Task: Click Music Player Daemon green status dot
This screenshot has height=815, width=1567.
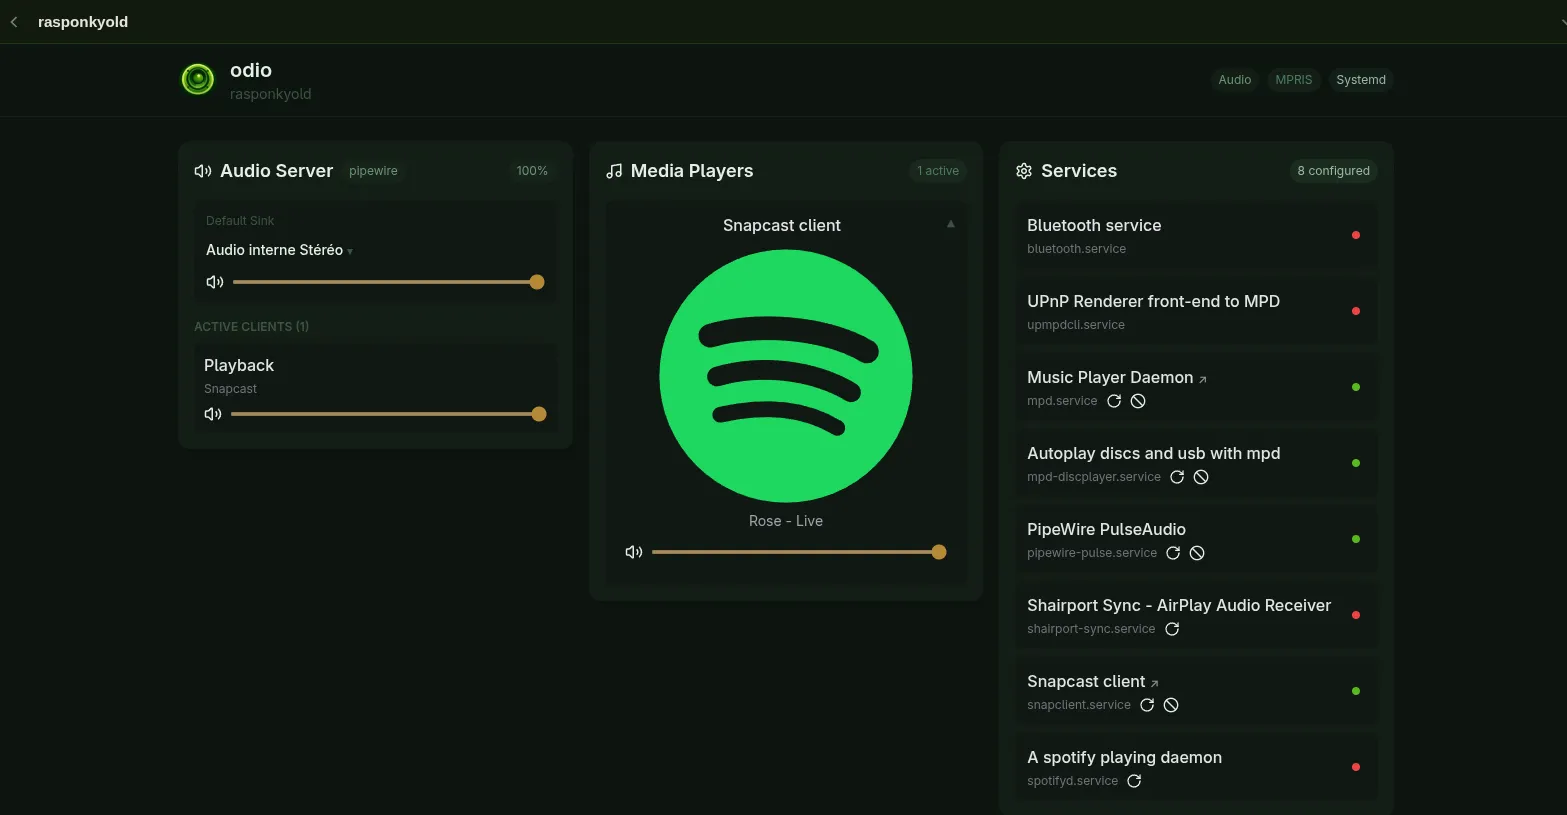Action: point(1356,387)
